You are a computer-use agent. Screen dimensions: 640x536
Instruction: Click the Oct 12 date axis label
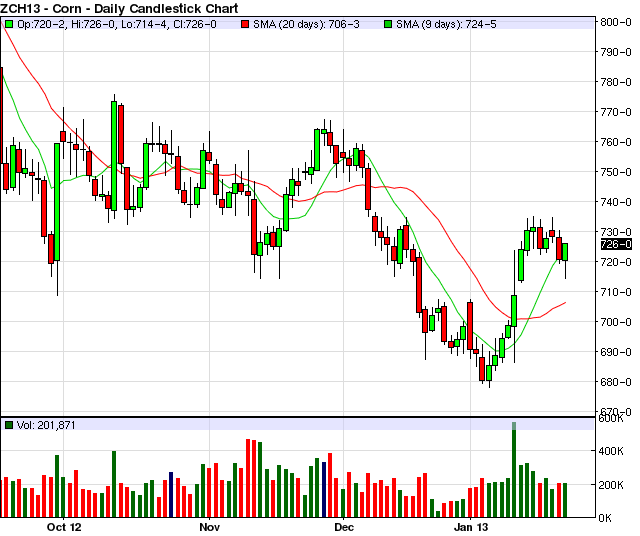click(64, 527)
